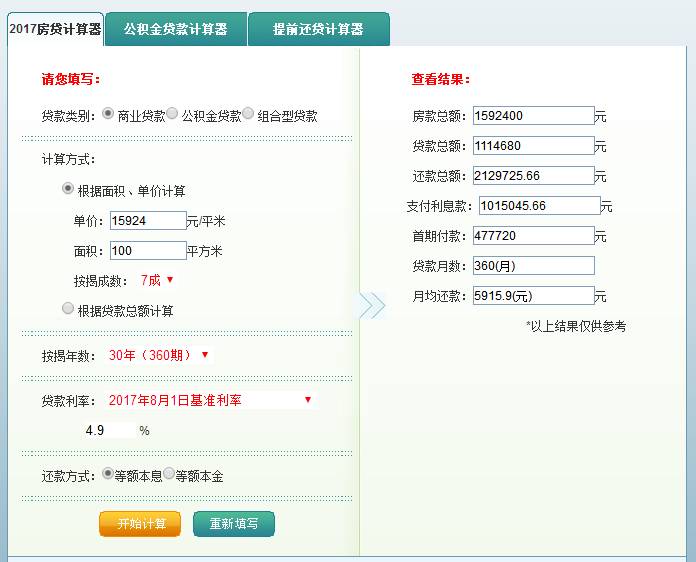Click the 贷款类别 label
This screenshot has height=562, width=696.
(68, 116)
